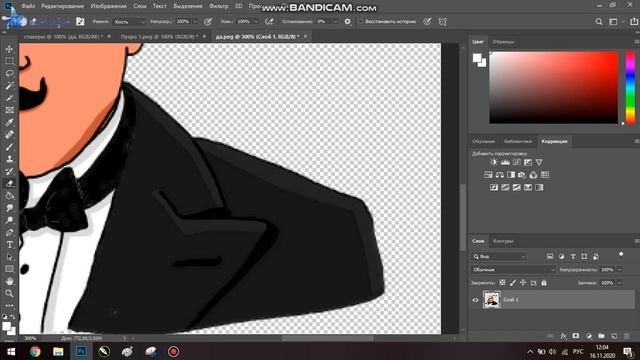This screenshot has height=360, width=640.
Task: Open the eraser mode Кисть dropdown
Action: [129, 22]
